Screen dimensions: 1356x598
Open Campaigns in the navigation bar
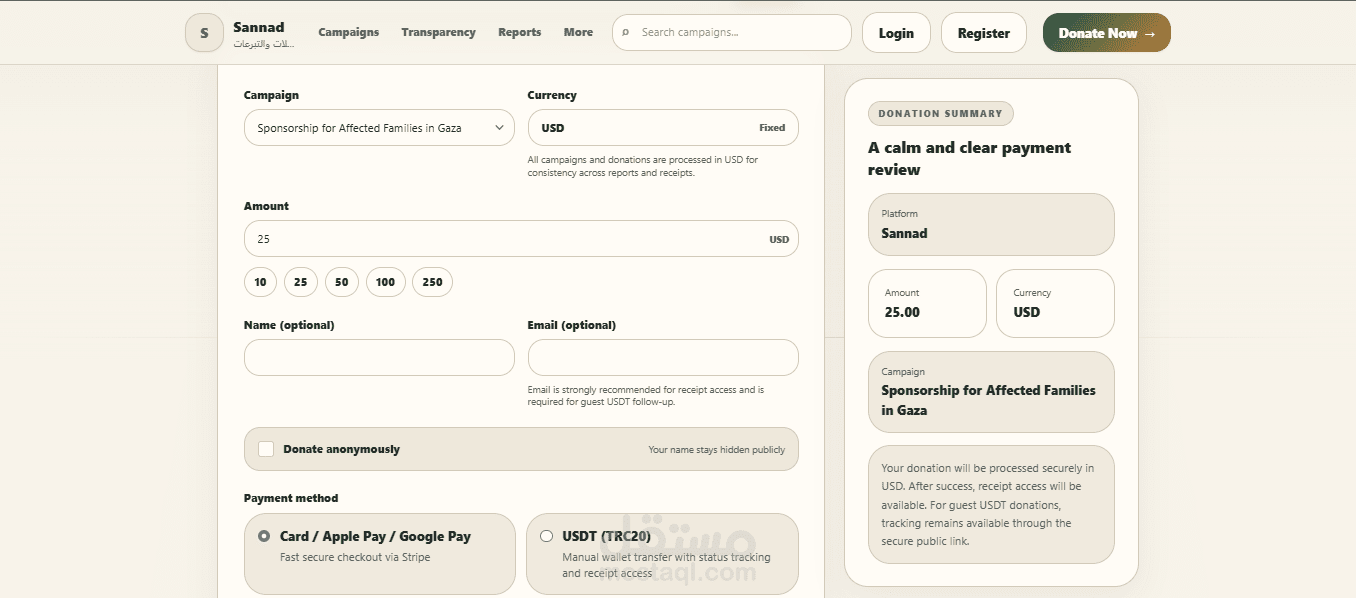click(349, 32)
